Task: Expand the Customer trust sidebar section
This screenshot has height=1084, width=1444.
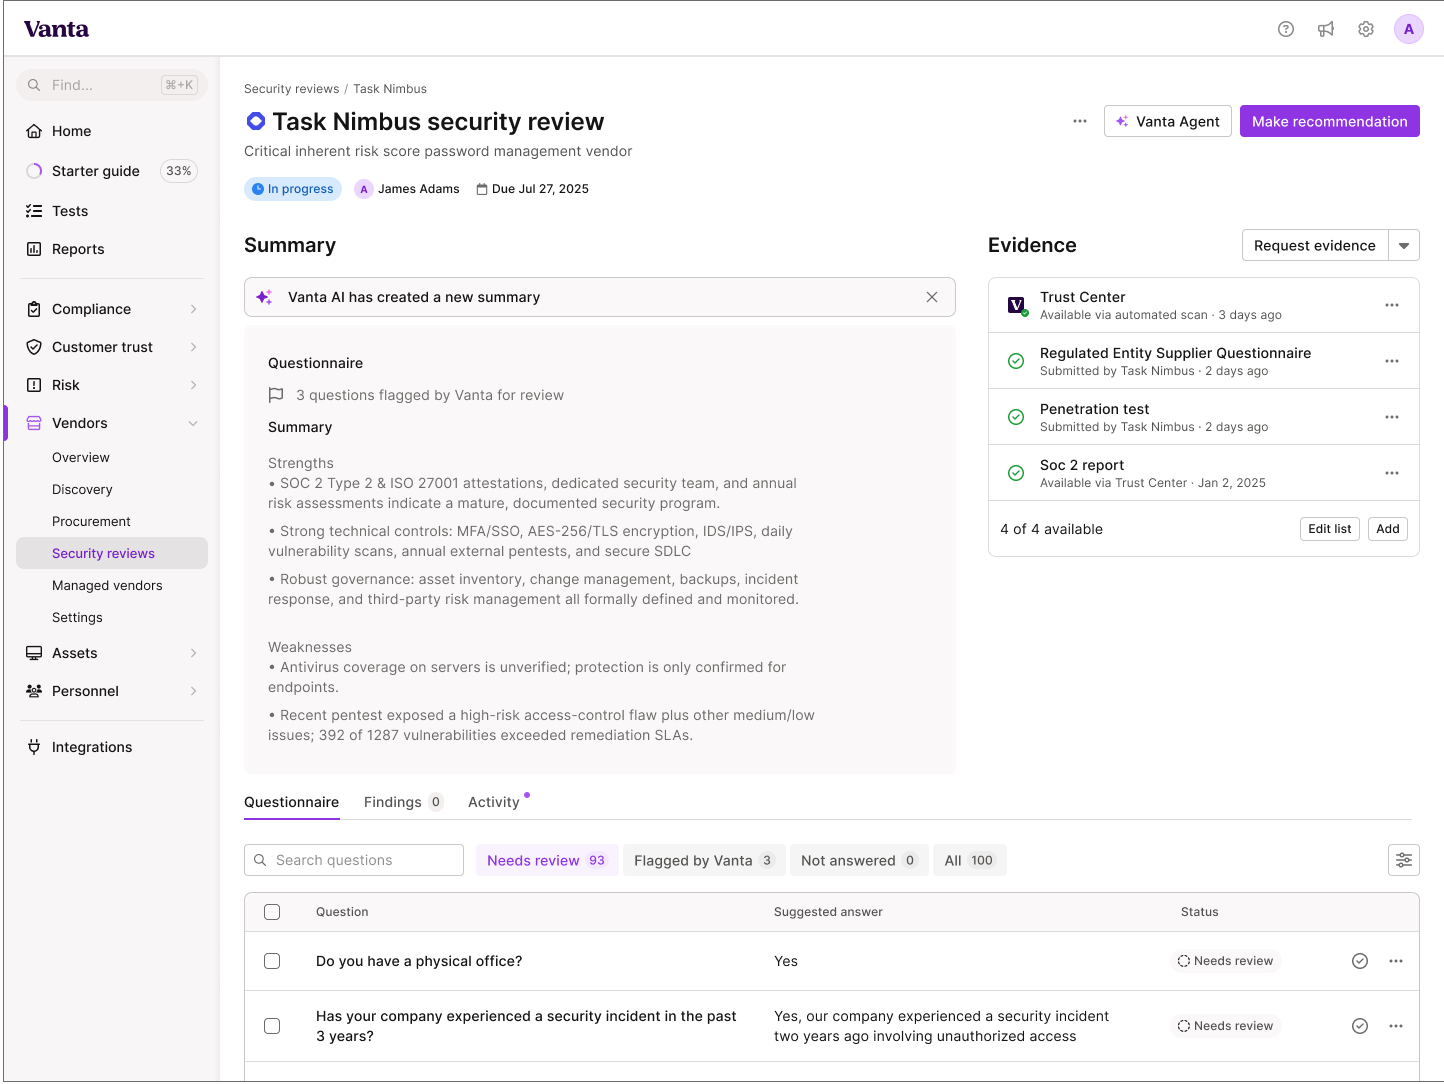Action: click(112, 347)
